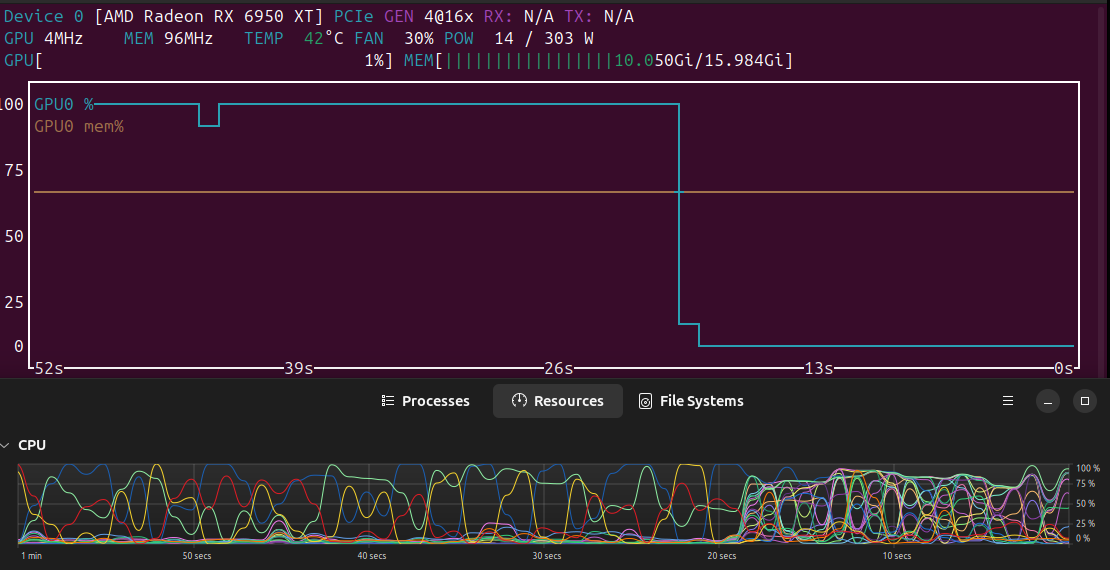Screen dimensions: 1110x570
Task: Click the 100 % label on CPU graph scale
Action: point(1088,468)
